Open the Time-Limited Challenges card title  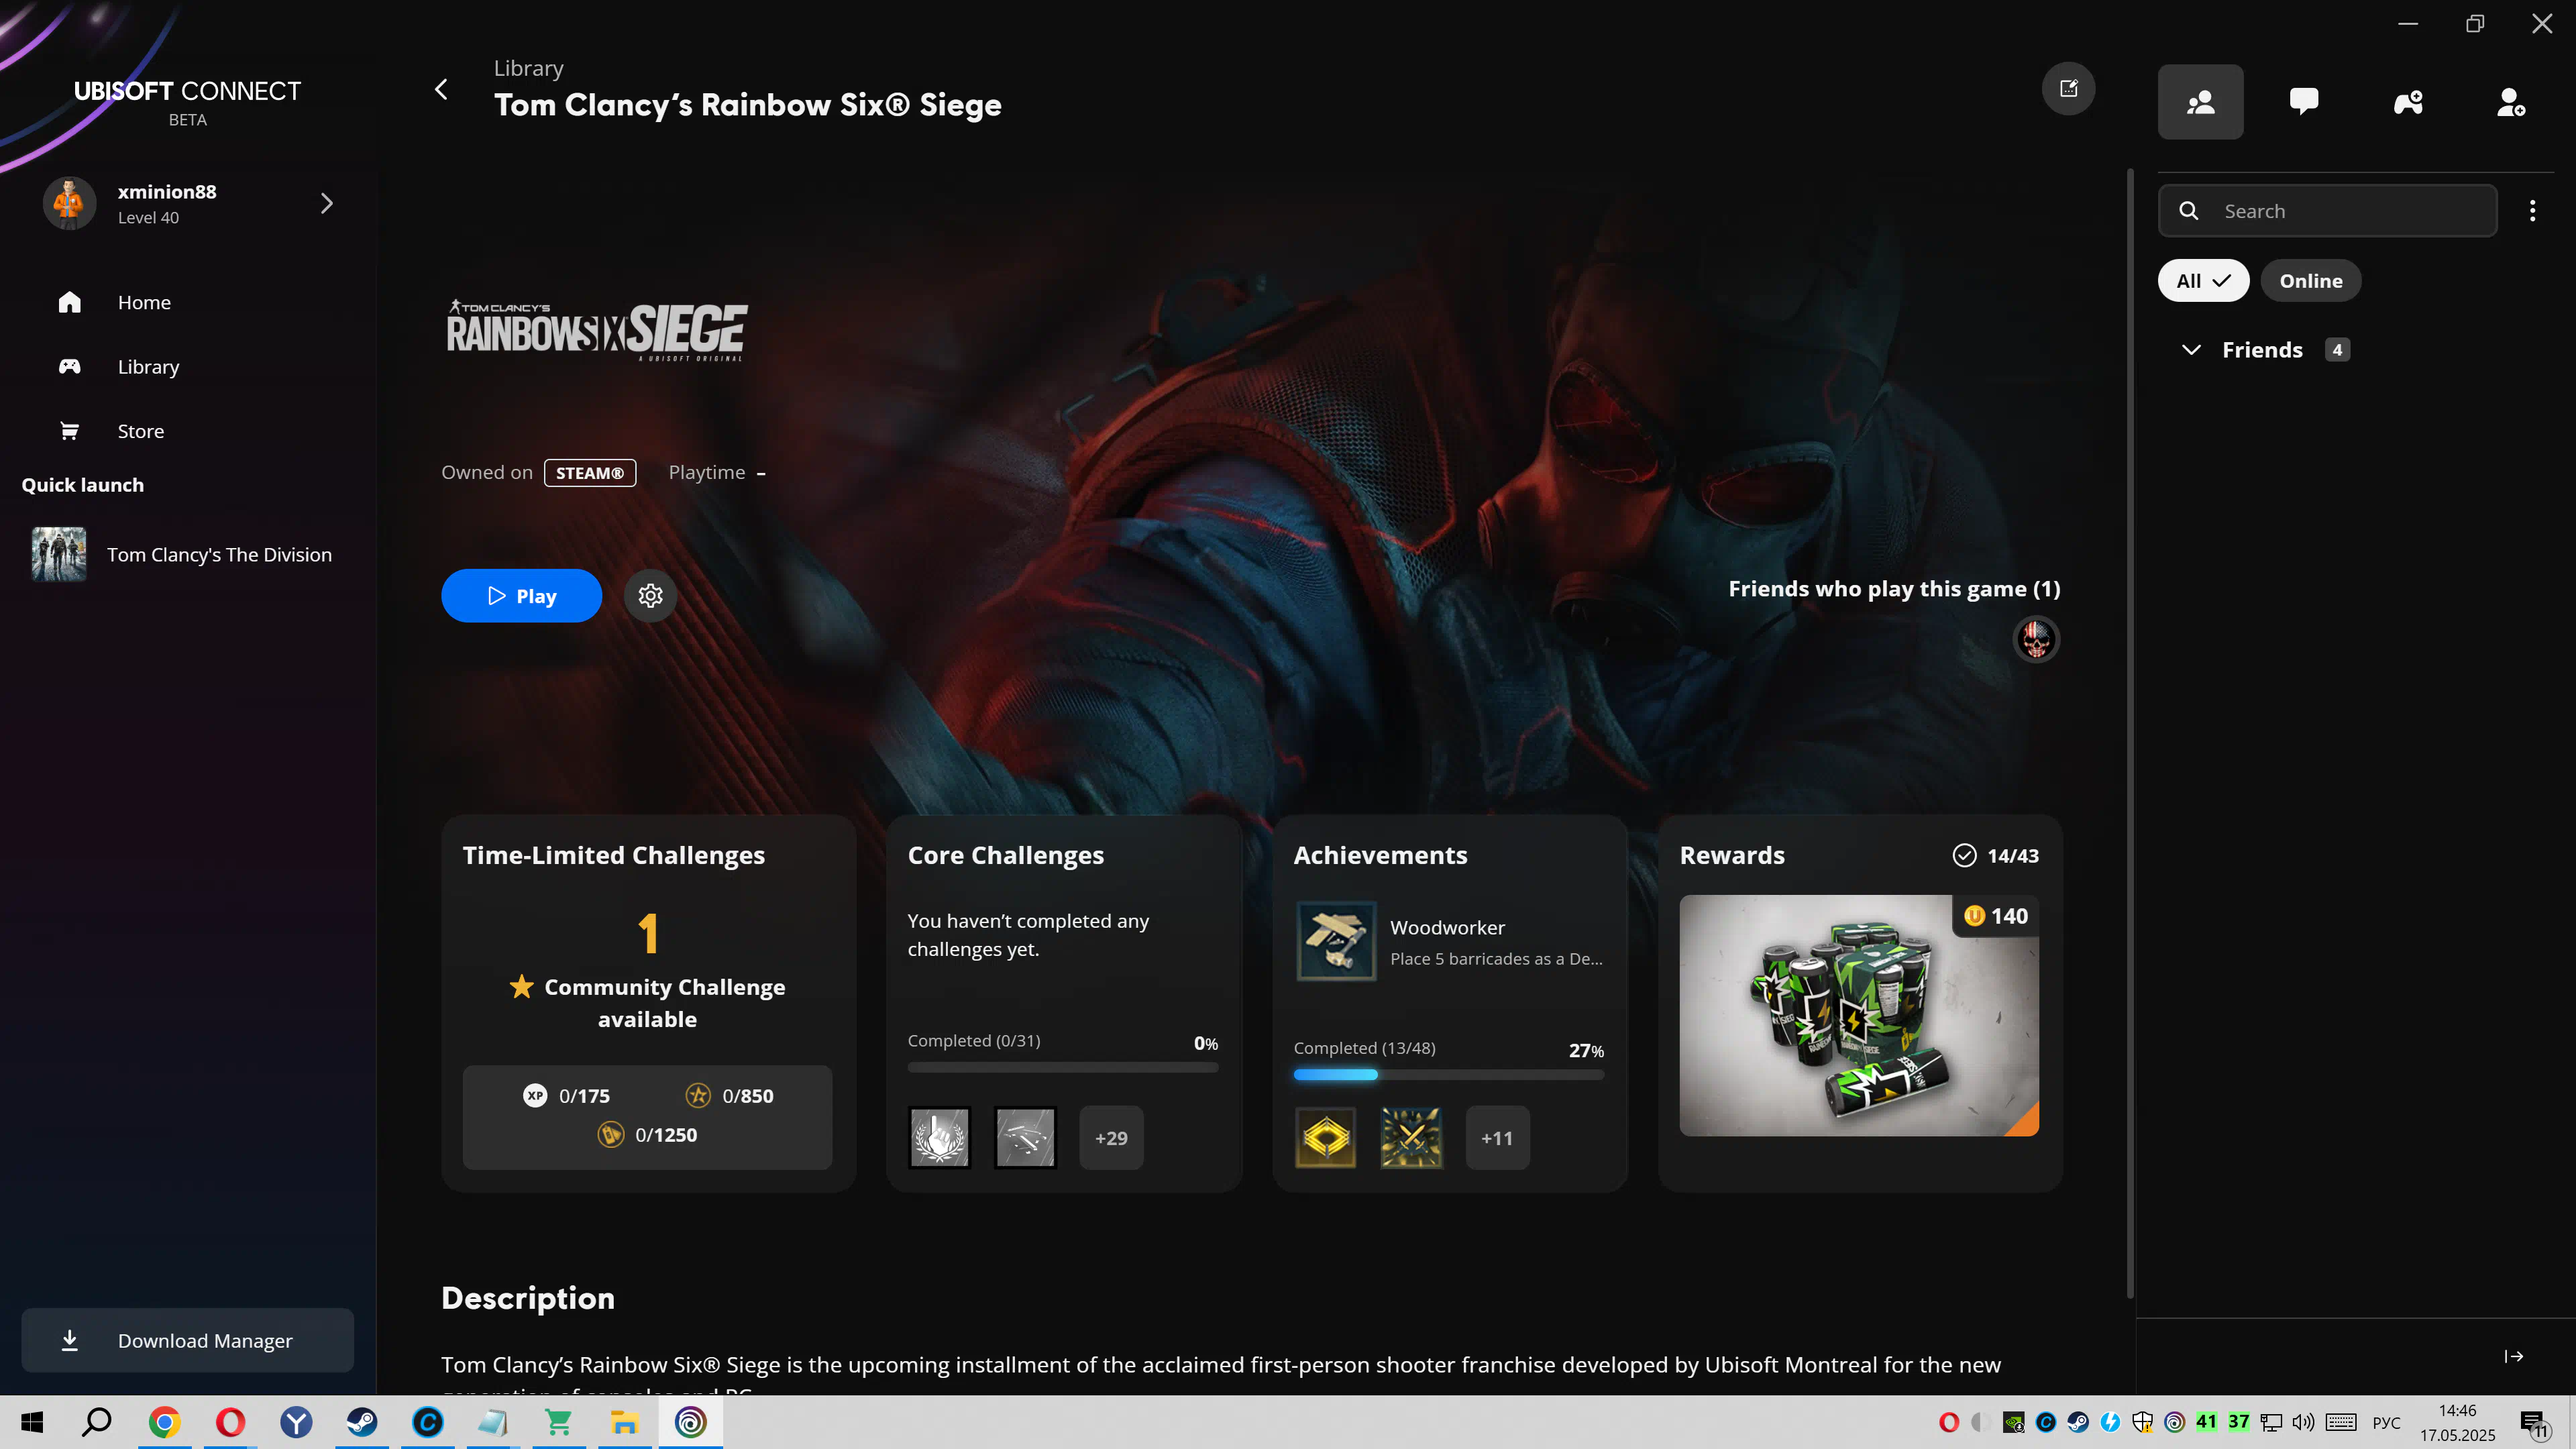click(613, 855)
